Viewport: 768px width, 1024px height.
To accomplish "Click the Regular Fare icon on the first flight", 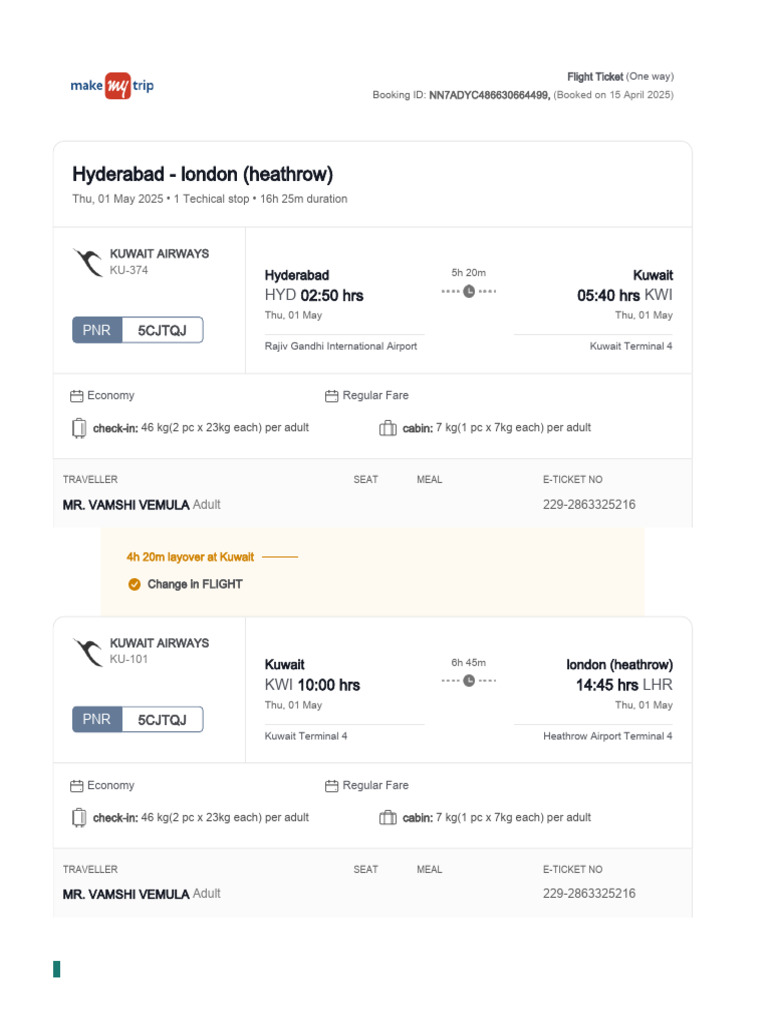I will click(x=332, y=396).
